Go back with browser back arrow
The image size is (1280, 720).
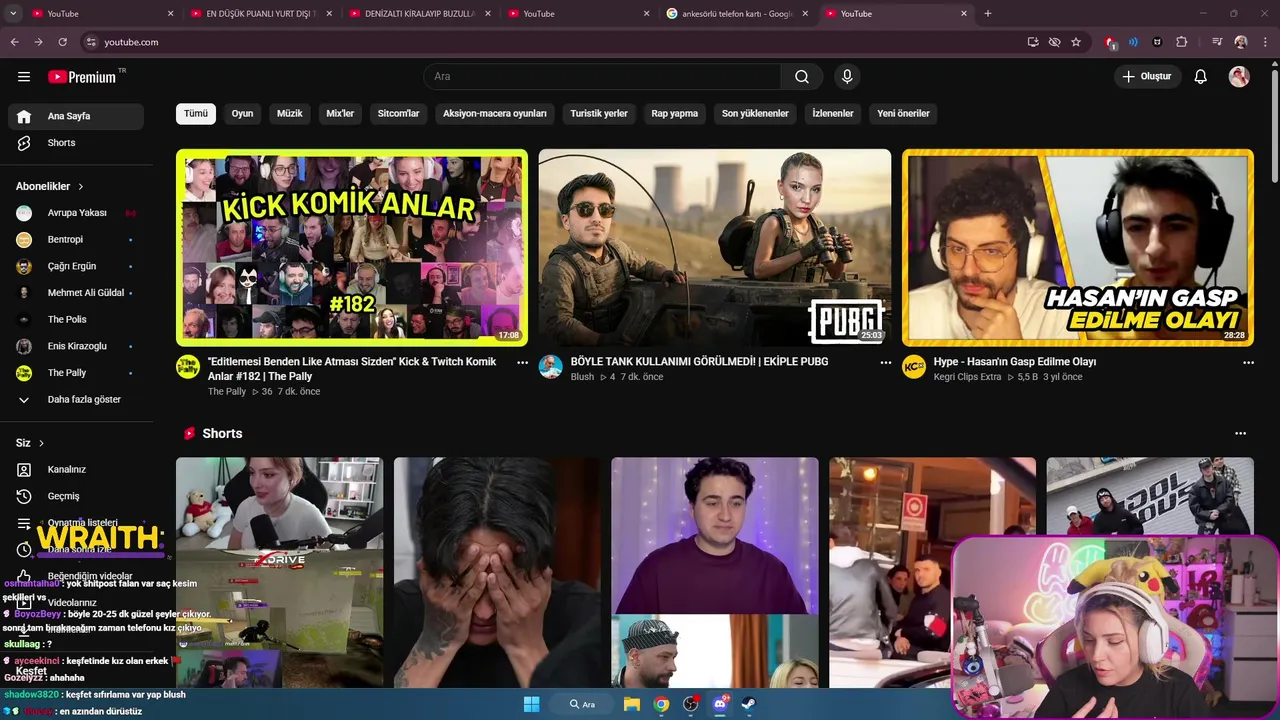14,42
